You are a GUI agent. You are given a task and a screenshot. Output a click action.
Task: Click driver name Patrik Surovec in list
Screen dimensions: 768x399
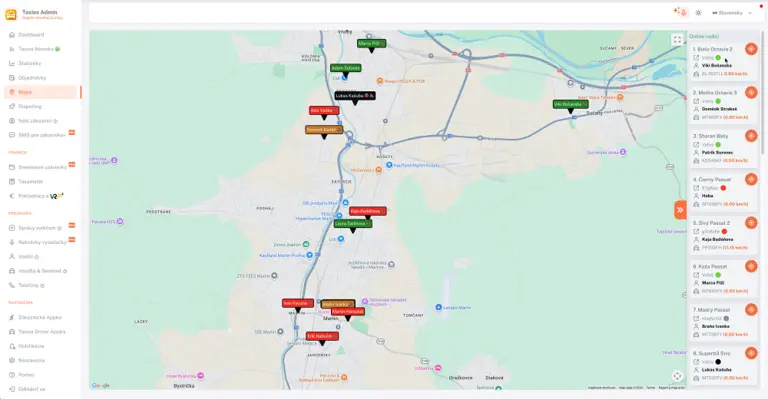(717, 153)
